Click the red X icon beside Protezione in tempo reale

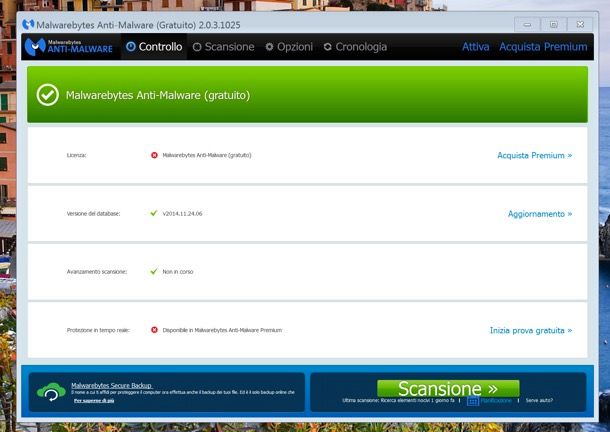(154, 330)
